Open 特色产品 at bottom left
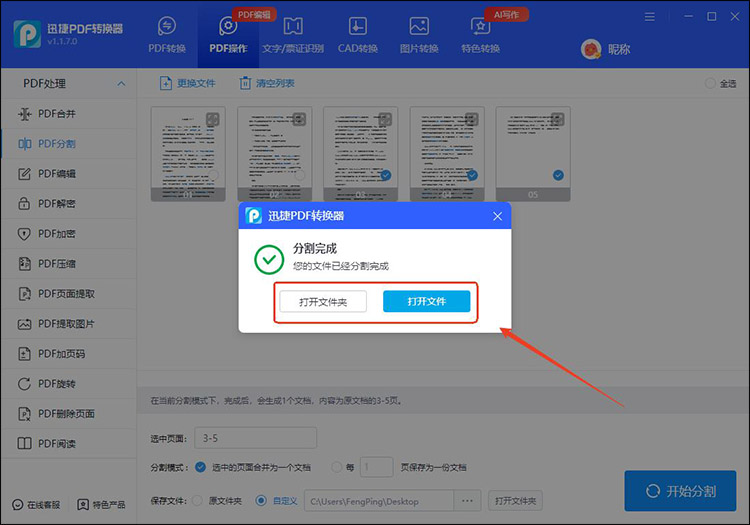The height and width of the screenshot is (525, 750). 101,505
